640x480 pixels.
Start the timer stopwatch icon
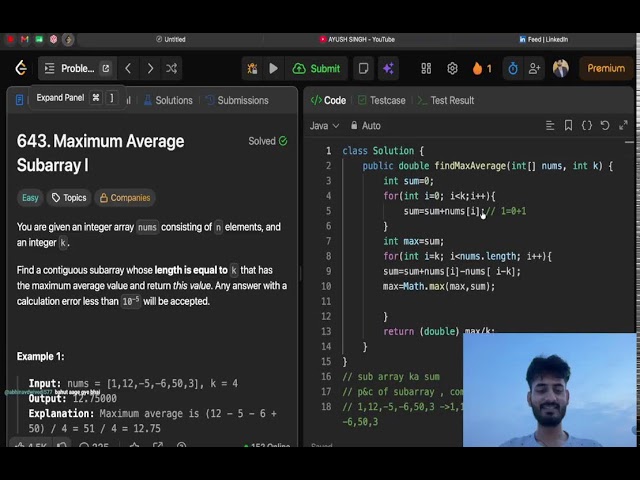click(513, 68)
